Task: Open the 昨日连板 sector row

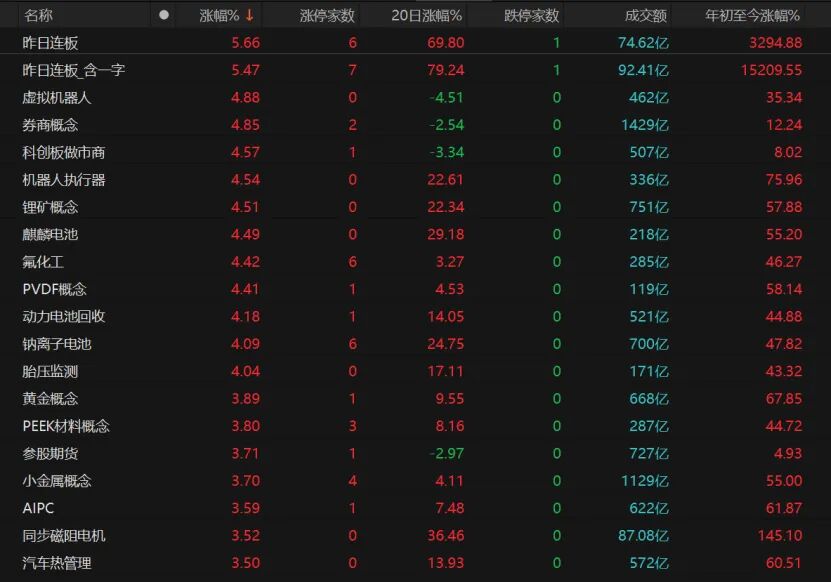Action: pyautogui.click(x=50, y=43)
